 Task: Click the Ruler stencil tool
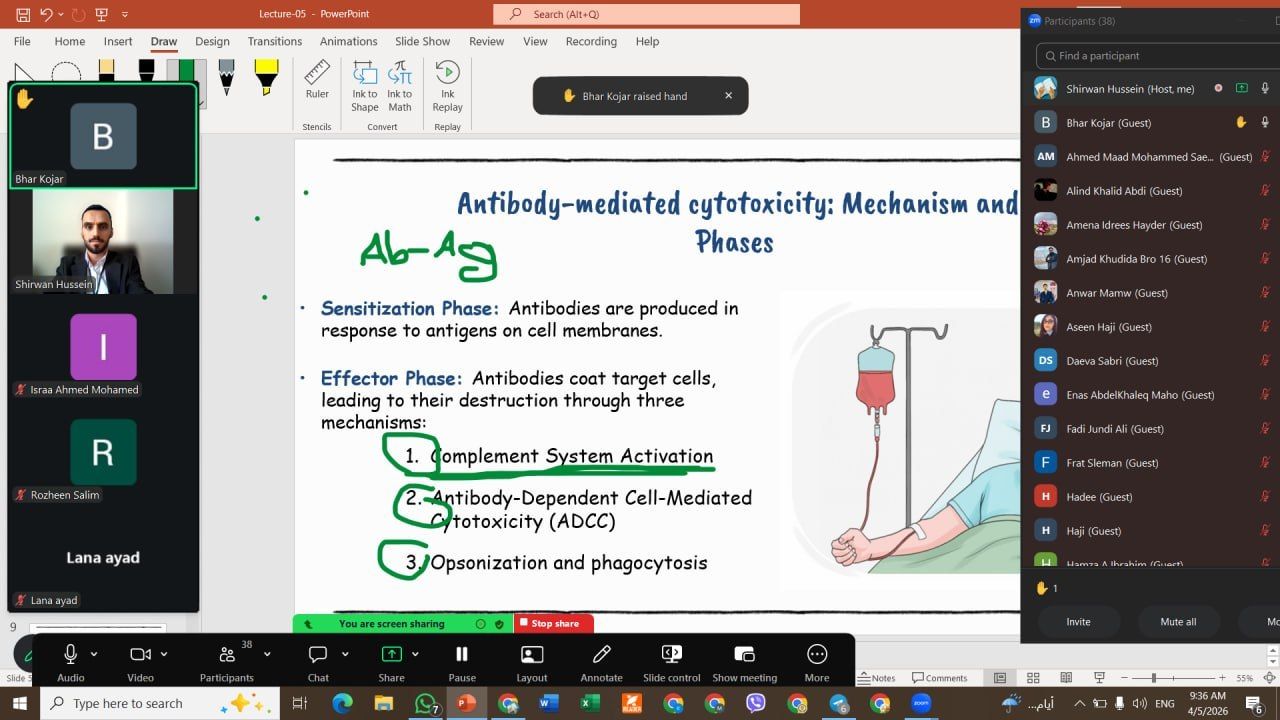click(317, 80)
